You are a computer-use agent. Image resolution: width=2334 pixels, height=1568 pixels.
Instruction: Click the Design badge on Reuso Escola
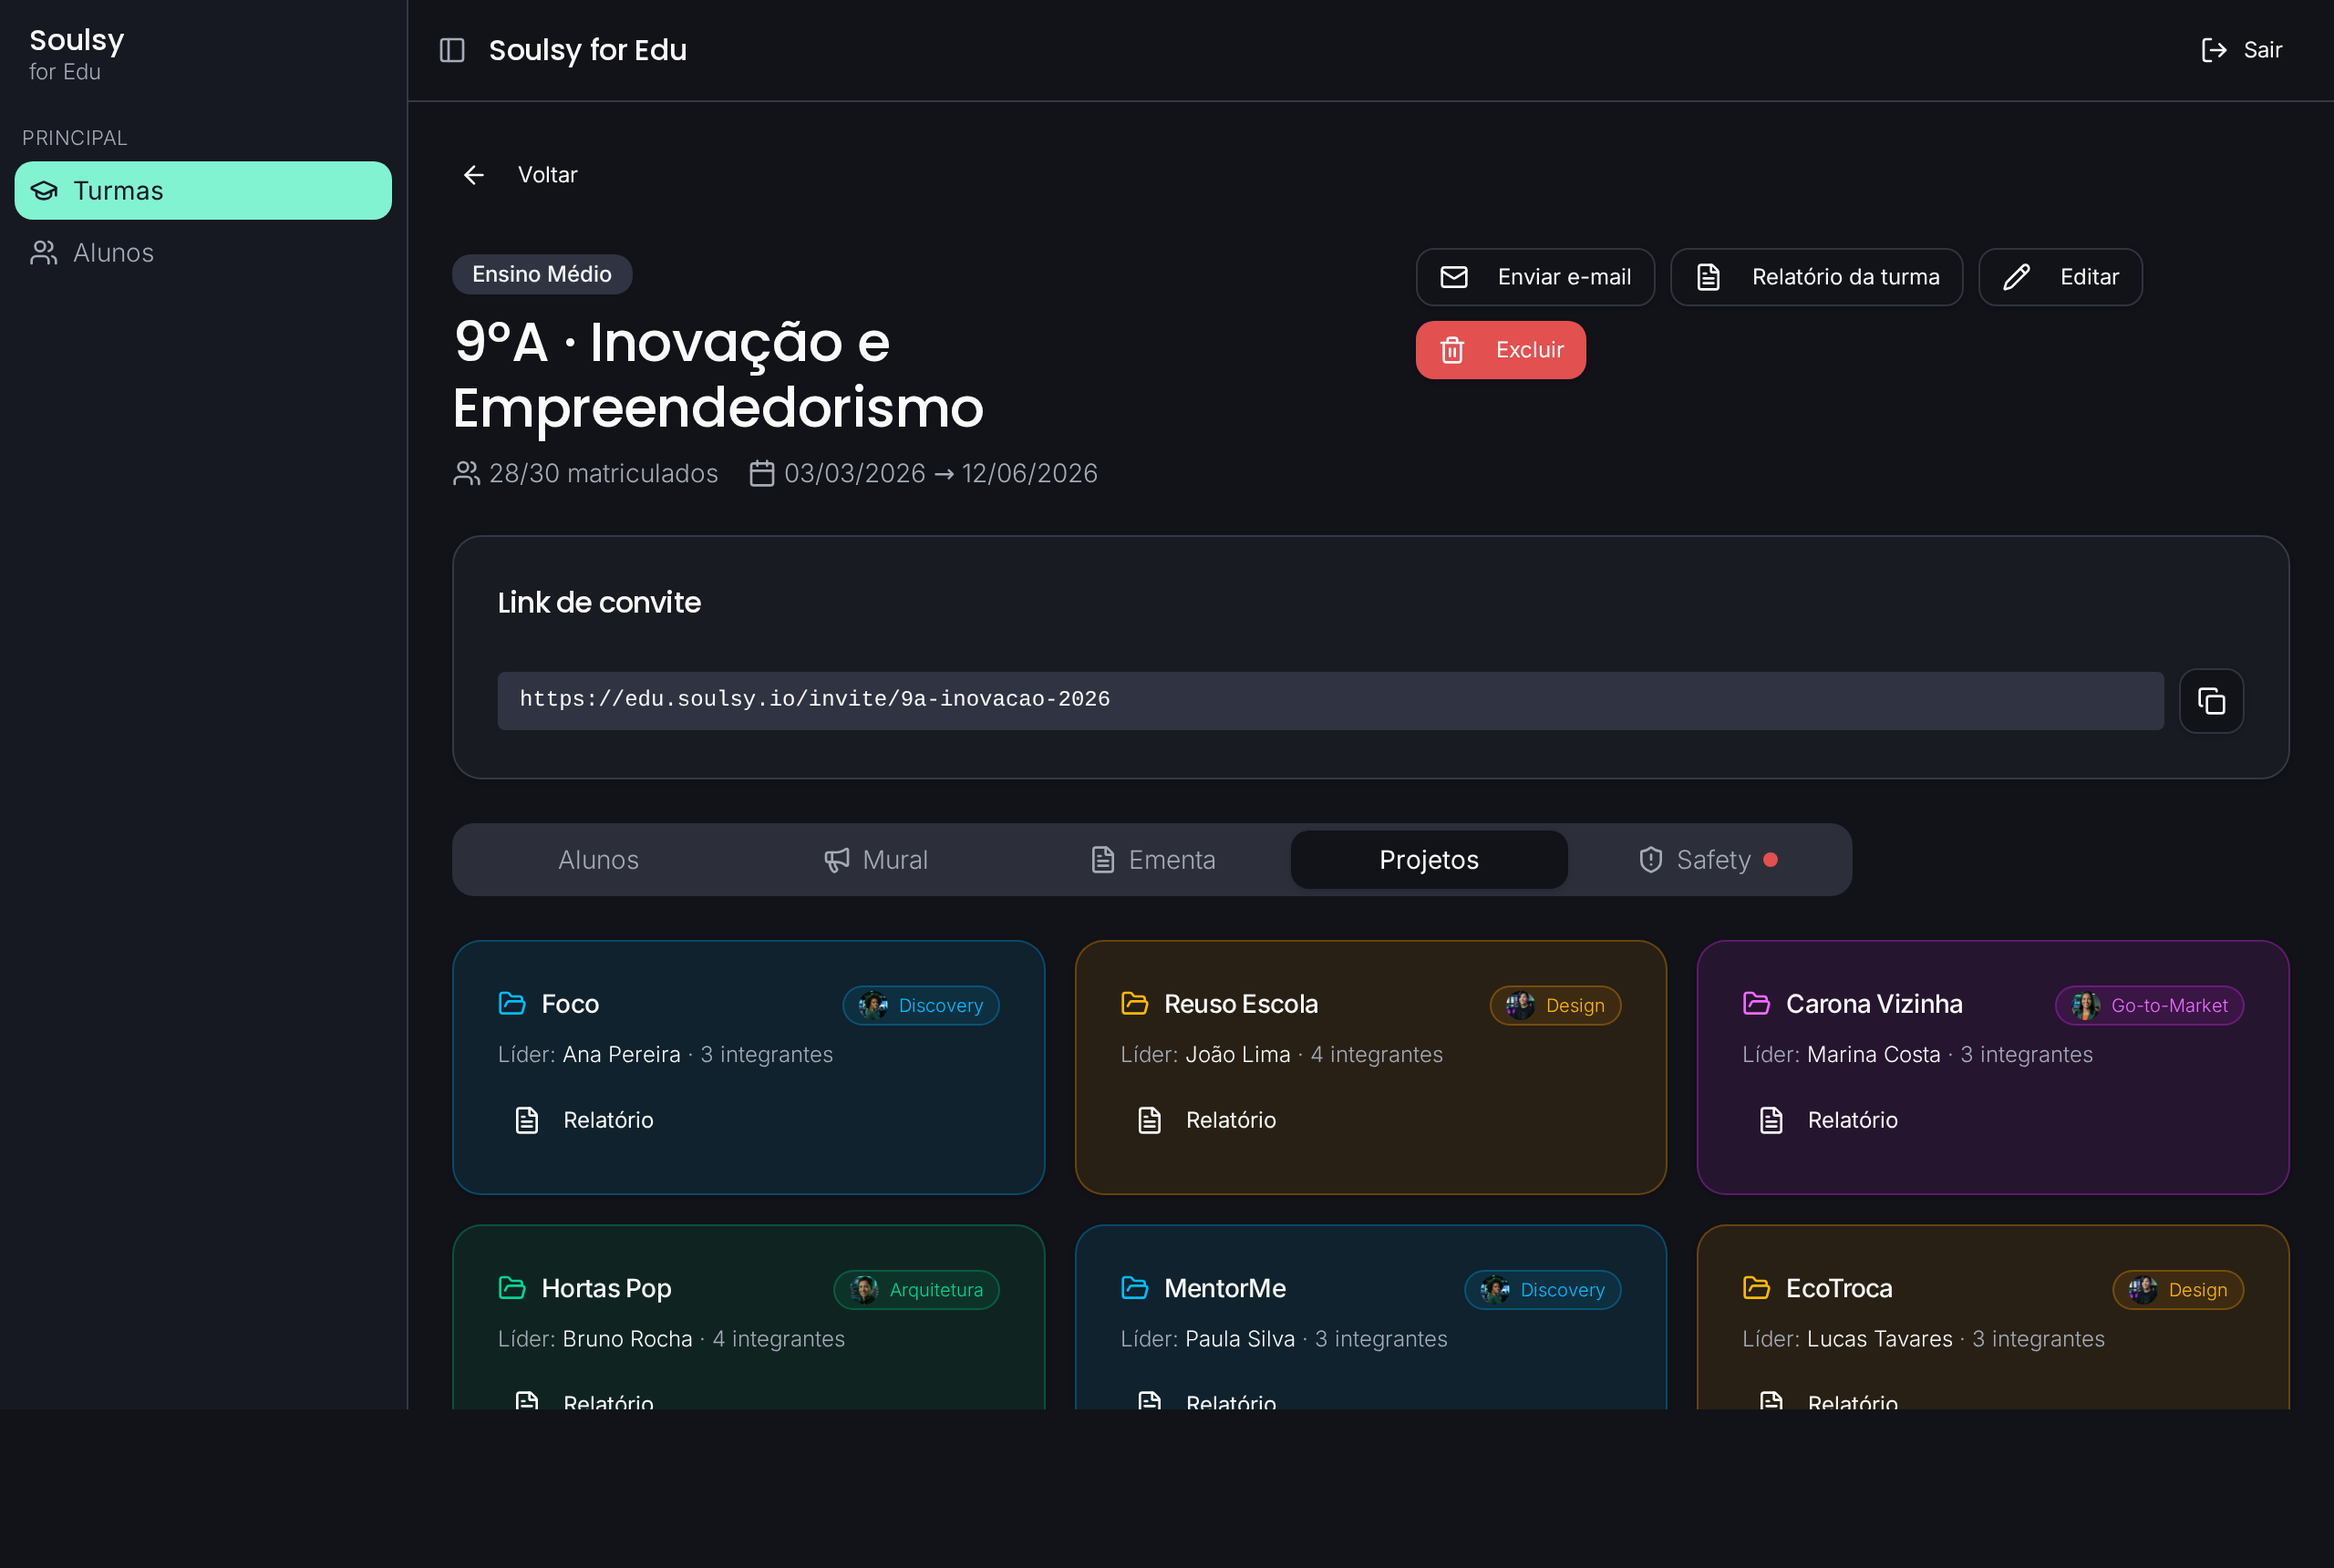(x=1555, y=1005)
